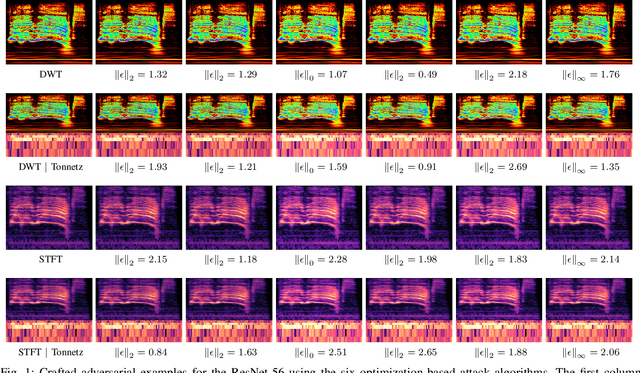The height and width of the screenshot is (373, 640).
Task: View the image above 'DWT | Tonnetz' label
Action: click(x=49, y=125)
